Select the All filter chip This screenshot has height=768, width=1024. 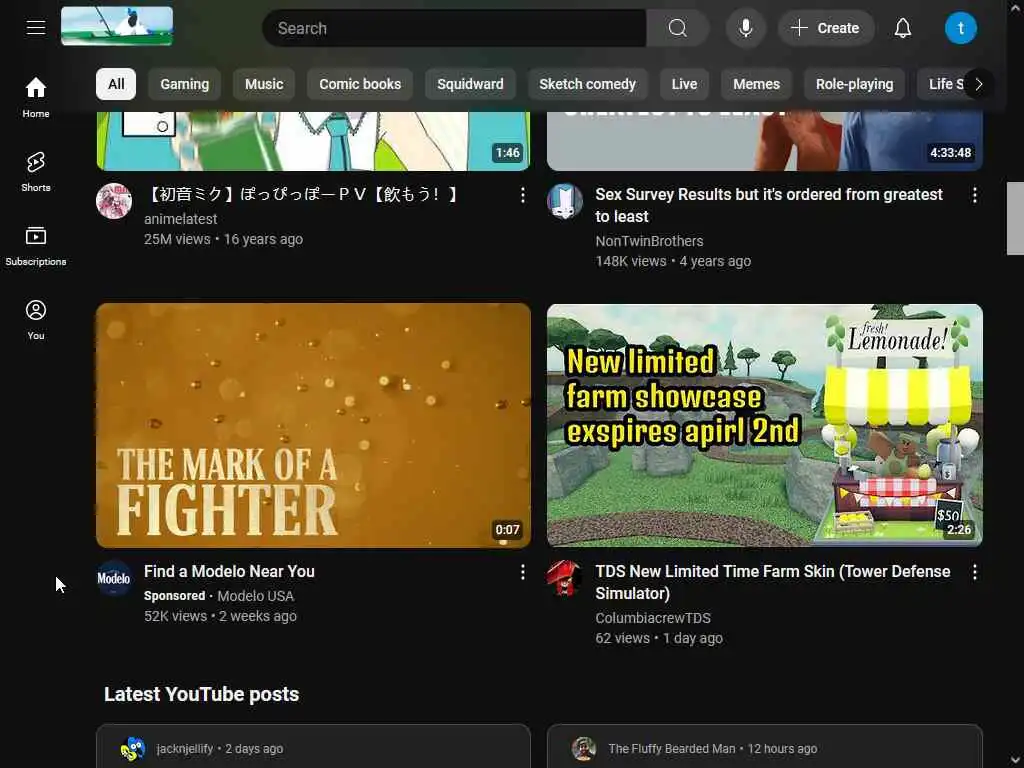coord(116,84)
